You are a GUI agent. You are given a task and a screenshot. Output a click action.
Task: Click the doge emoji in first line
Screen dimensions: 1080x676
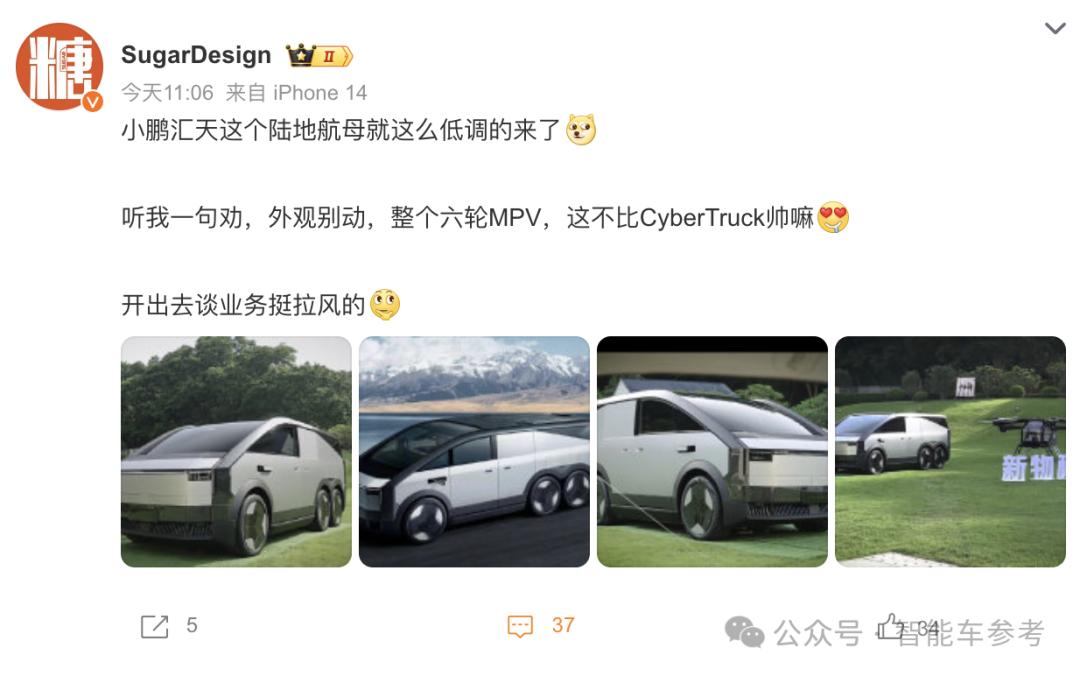[581, 130]
